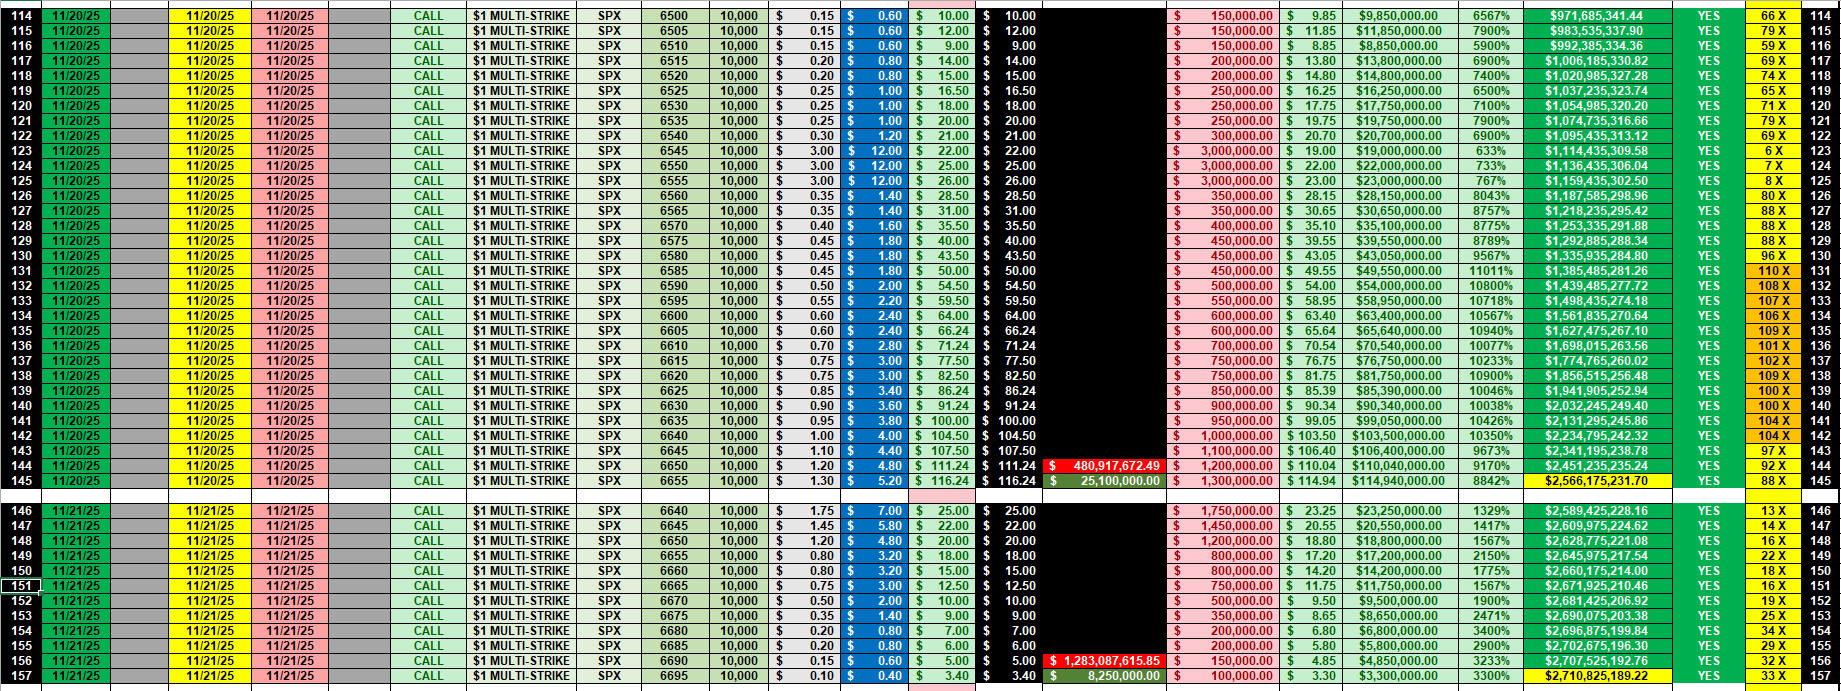The image size is (1841, 691).
Task: Select the 6 X multiplier cell
Action: pyautogui.click(x=1773, y=151)
